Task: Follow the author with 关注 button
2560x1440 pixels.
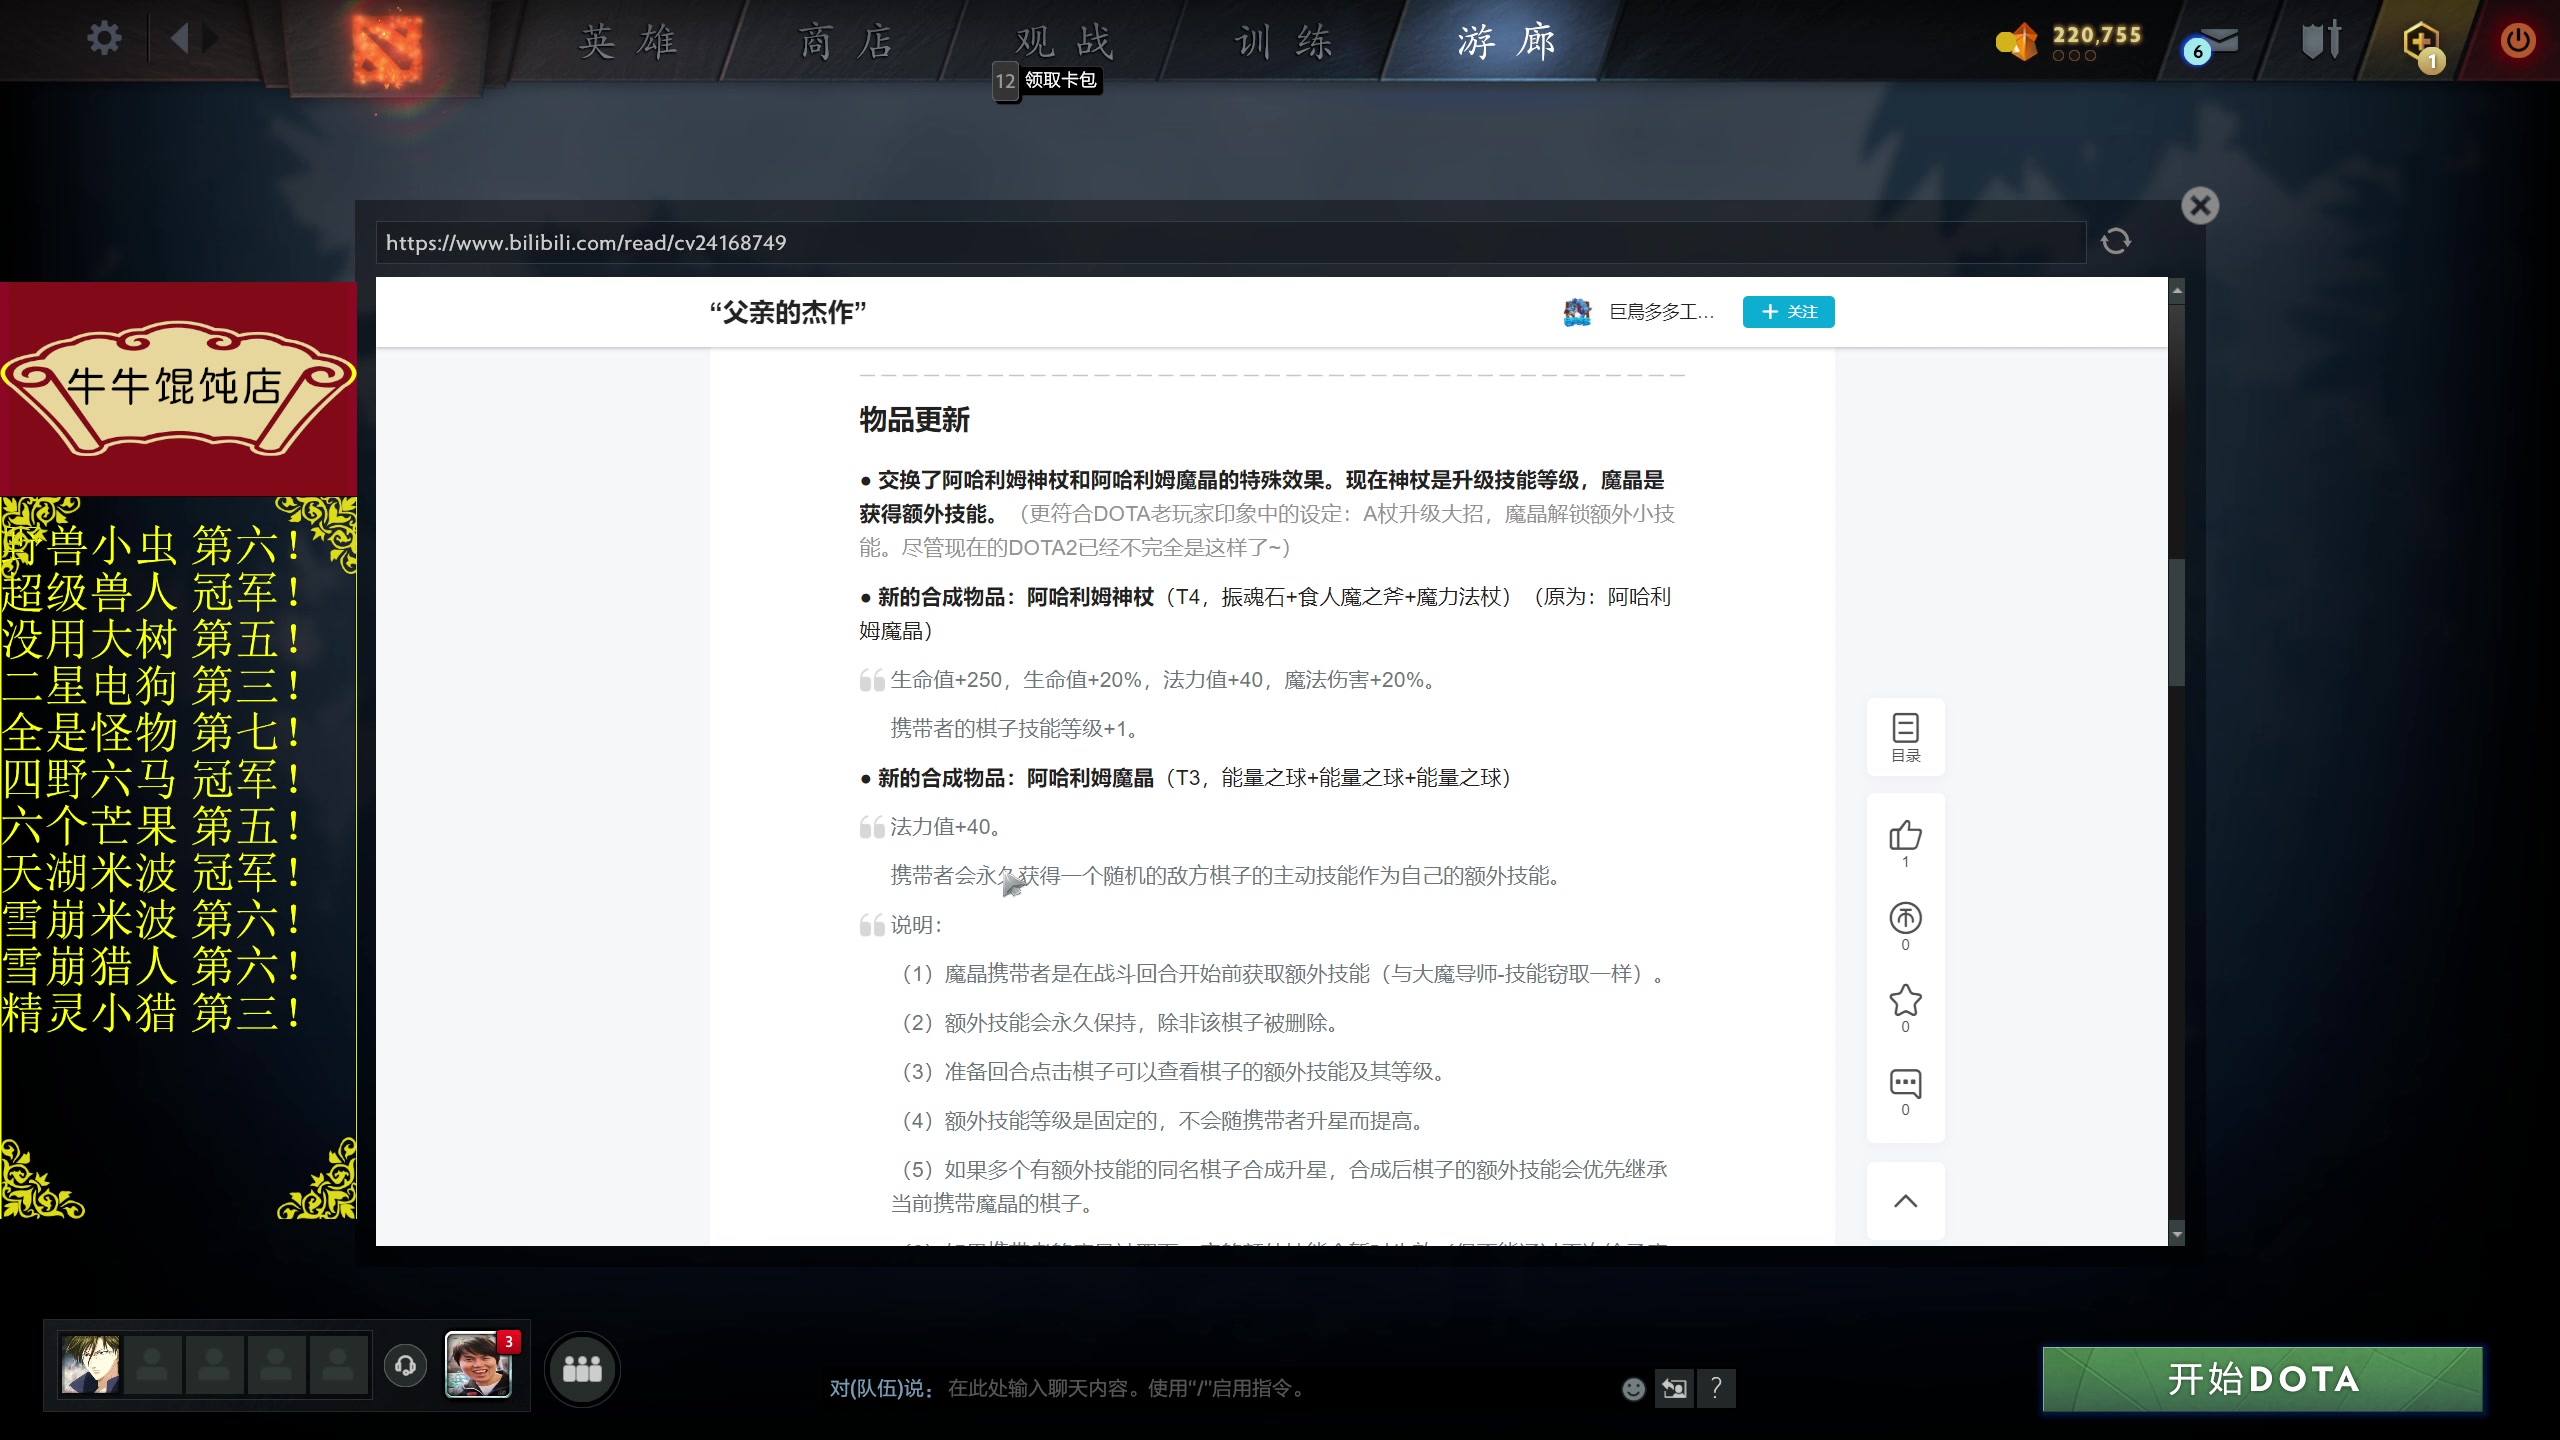Action: [1788, 312]
